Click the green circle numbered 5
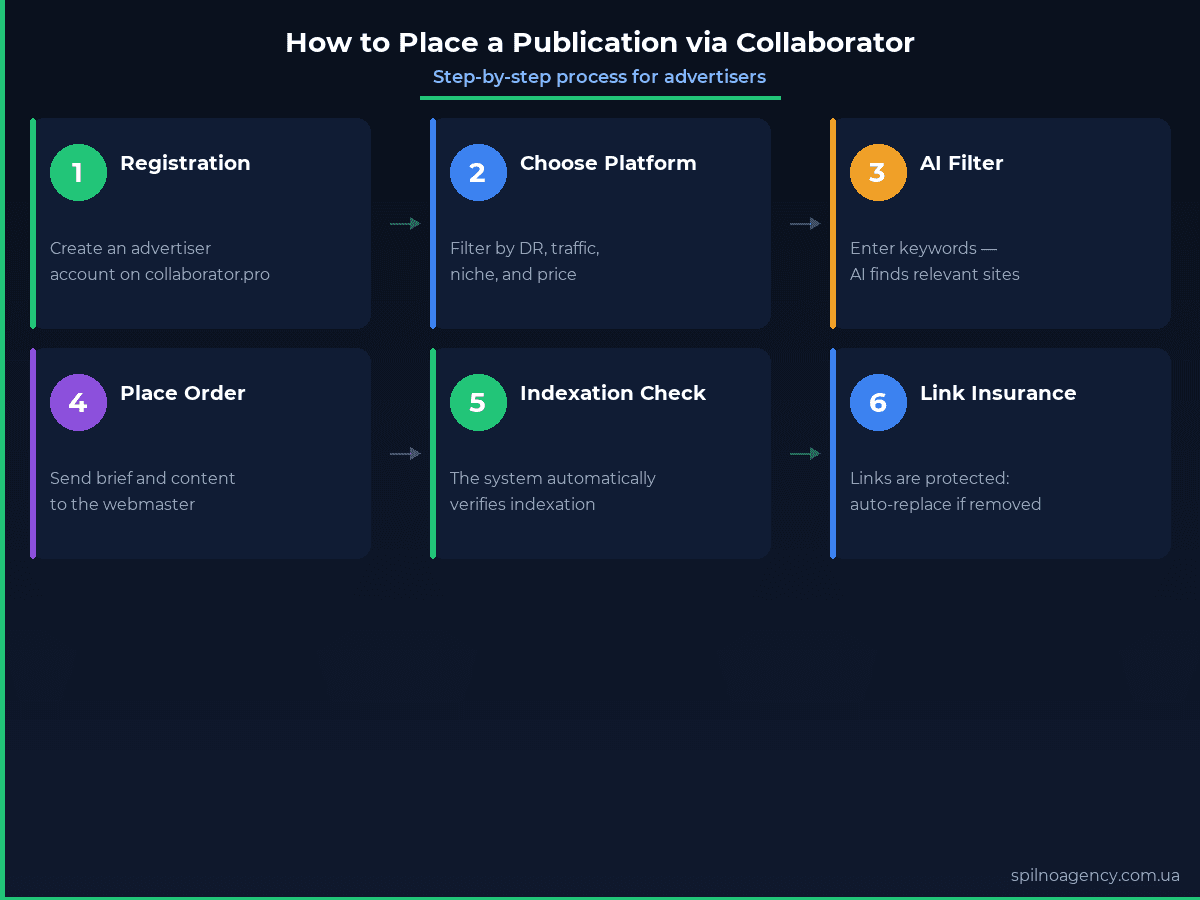1200x900 pixels. [x=478, y=402]
